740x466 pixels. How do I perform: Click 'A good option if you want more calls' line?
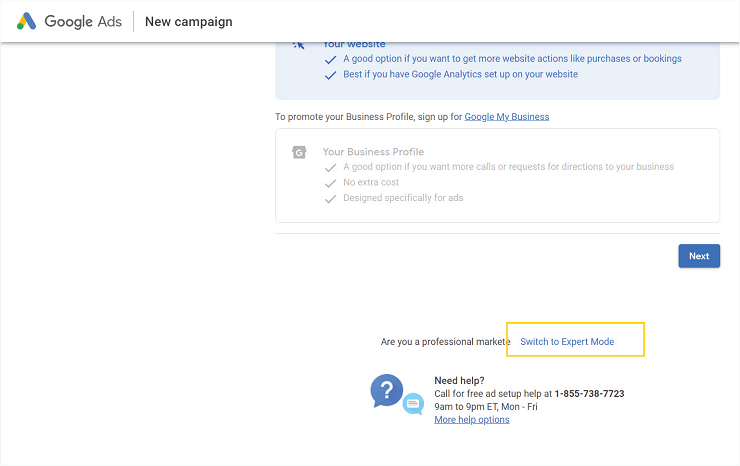pyautogui.click(x=508, y=167)
